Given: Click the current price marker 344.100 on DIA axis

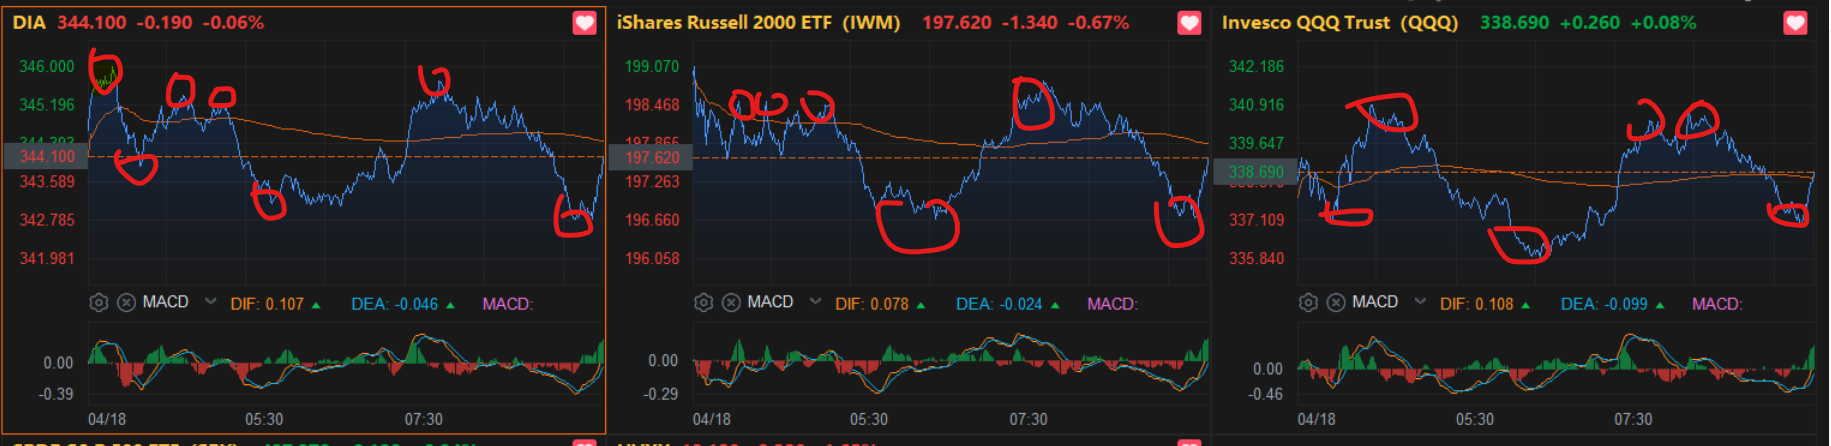Looking at the screenshot, I should 46,157.
